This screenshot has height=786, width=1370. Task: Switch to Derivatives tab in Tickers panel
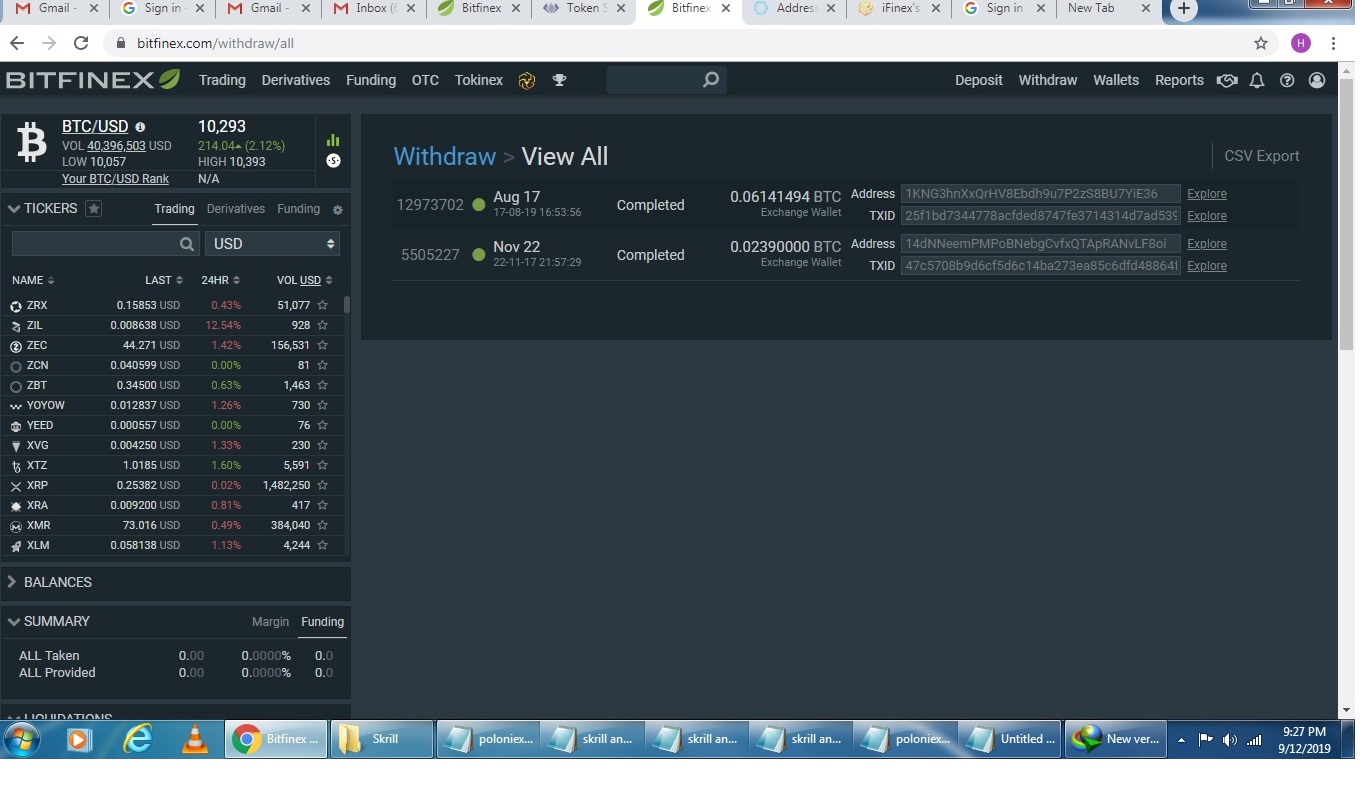click(x=236, y=209)
